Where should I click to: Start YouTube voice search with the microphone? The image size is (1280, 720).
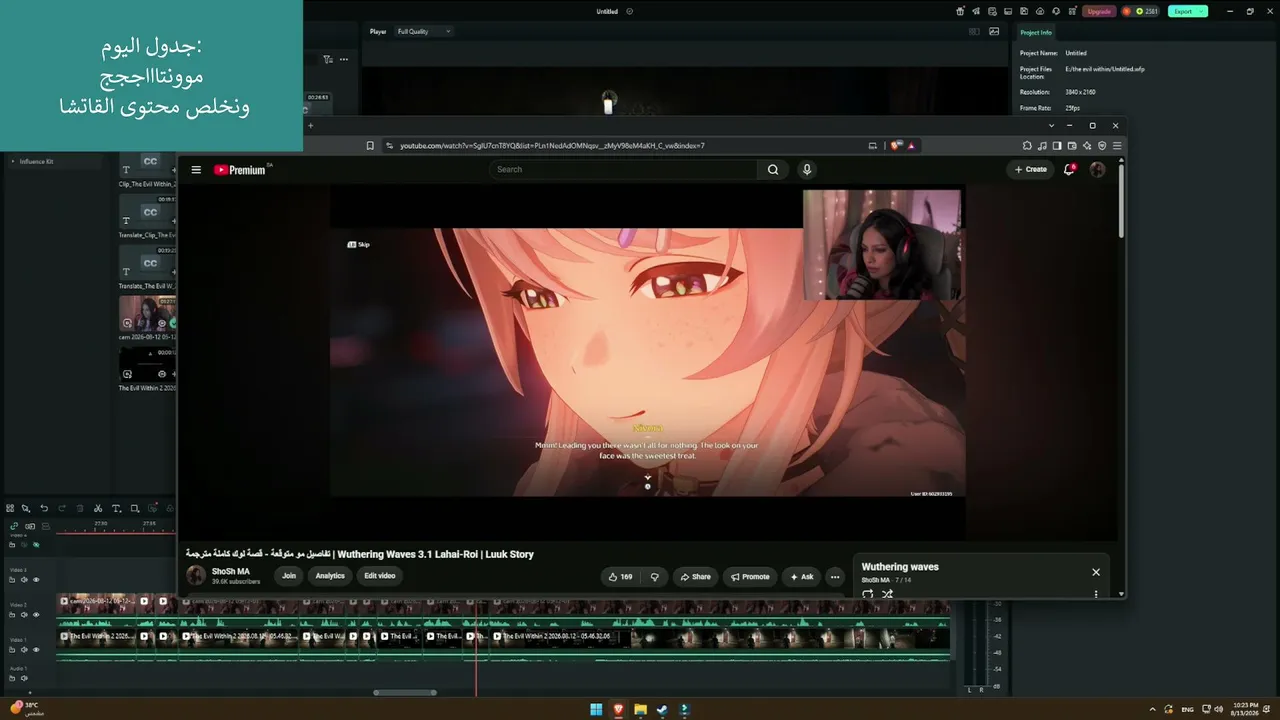click(x=807, y=170)
